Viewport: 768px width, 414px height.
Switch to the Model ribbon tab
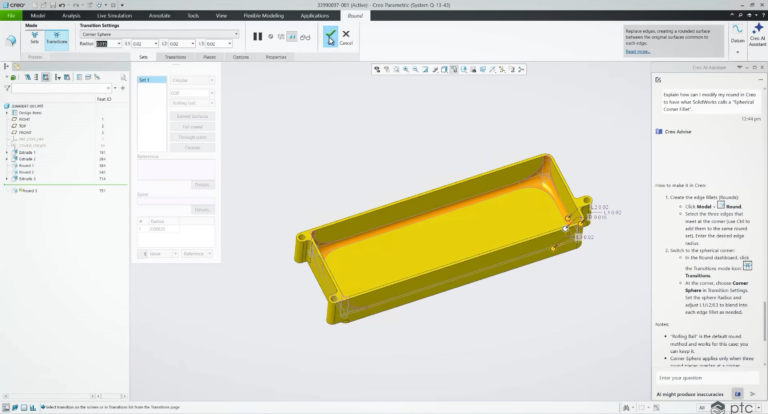point(38,16)
